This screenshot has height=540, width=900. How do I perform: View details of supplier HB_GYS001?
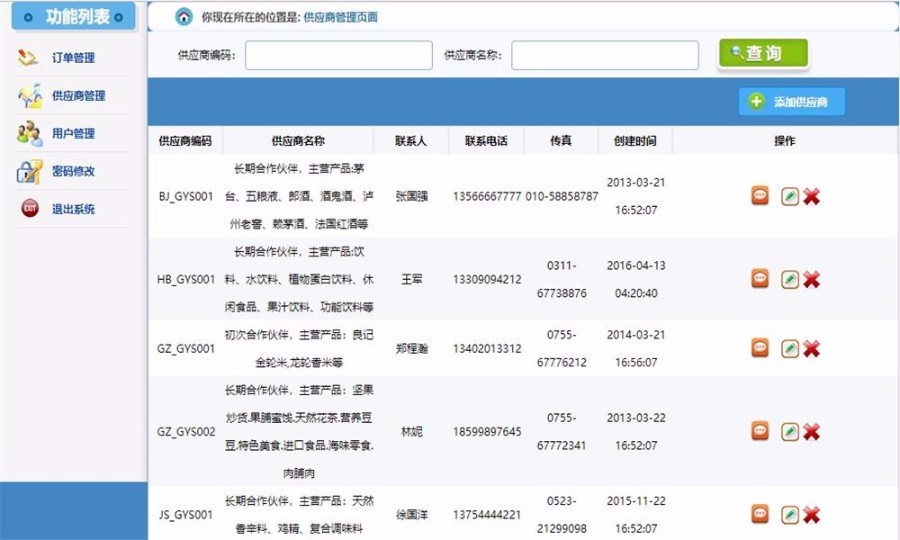(760, 279)
